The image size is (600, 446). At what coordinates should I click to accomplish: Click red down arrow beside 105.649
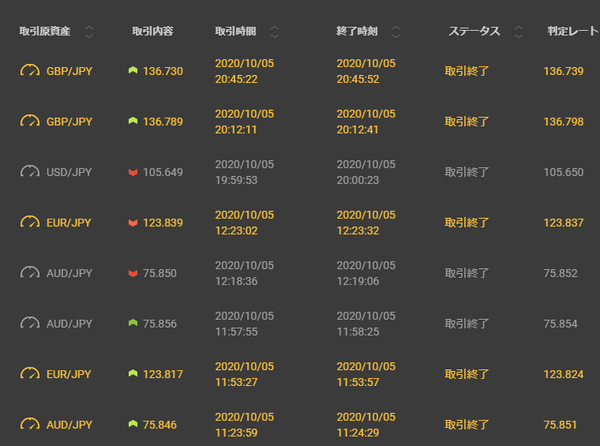click(133, 173)
